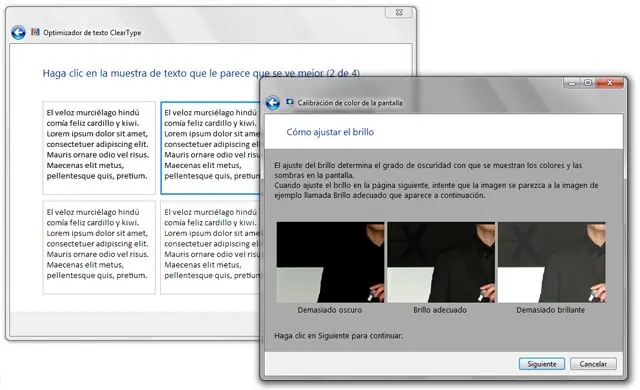This screenshot has width=640, height=390.
Task: Click the Cancelar button
Action: (x=593, y=364)
